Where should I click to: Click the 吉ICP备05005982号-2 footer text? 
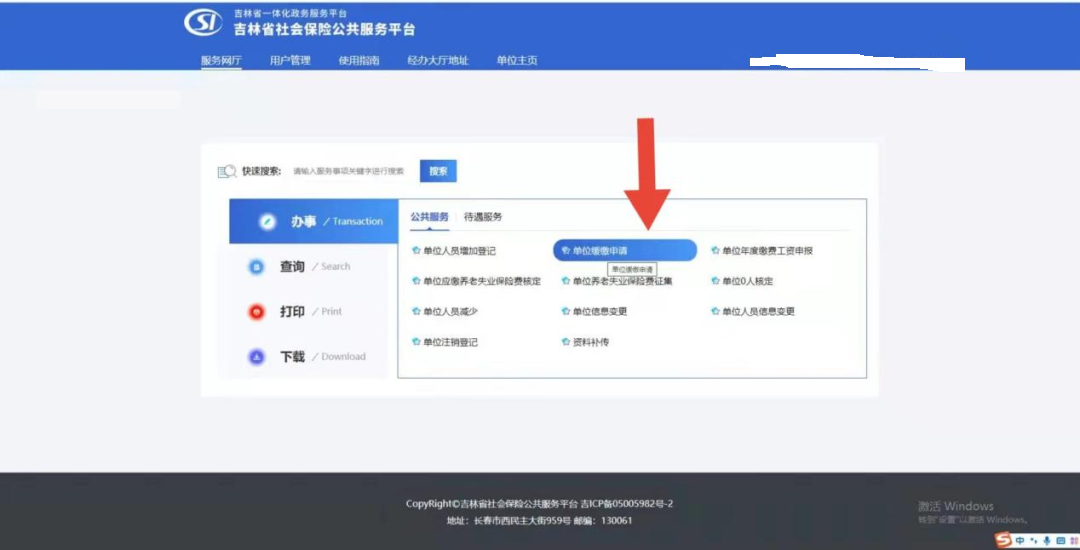click(627, 504)
